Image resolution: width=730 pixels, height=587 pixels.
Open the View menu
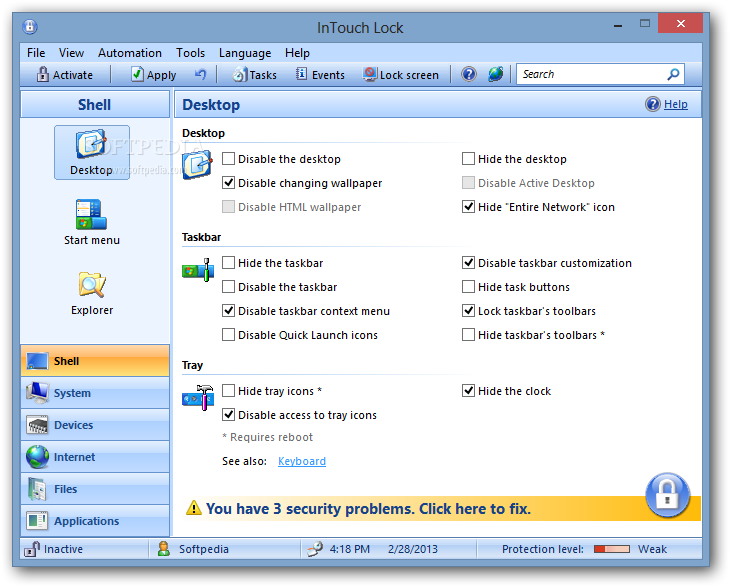click(x=71, y=53)
